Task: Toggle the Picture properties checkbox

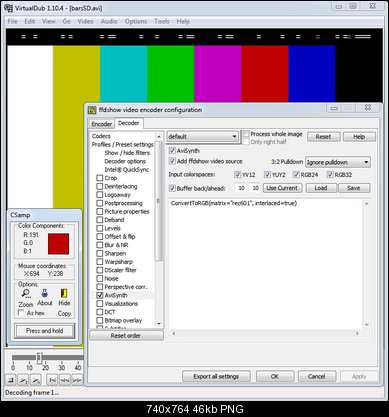Action: (100, 211)
